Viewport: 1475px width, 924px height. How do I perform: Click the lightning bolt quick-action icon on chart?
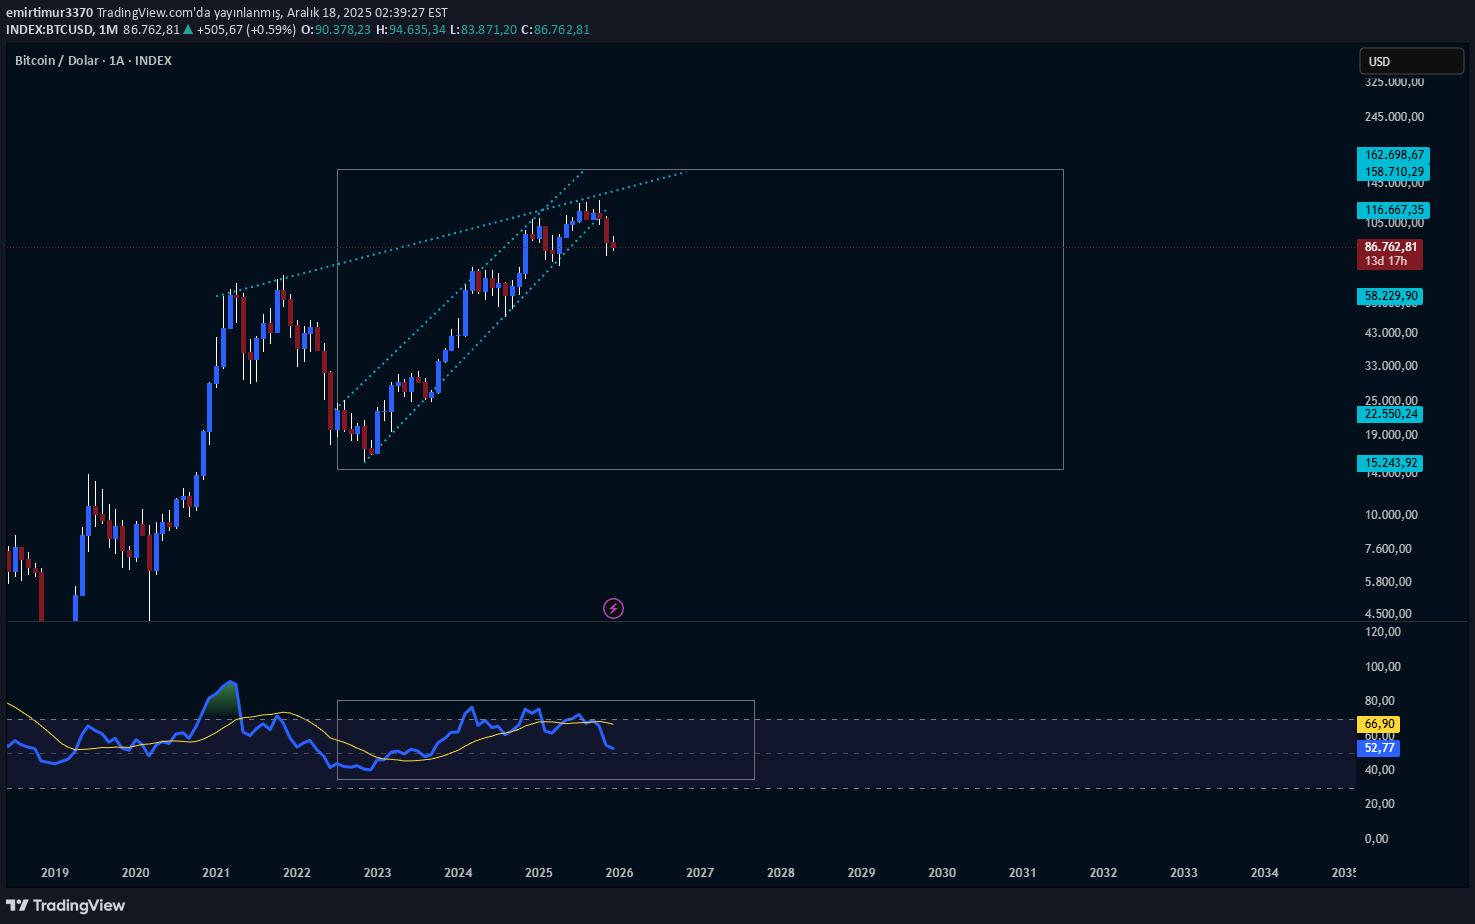(613, 608)
